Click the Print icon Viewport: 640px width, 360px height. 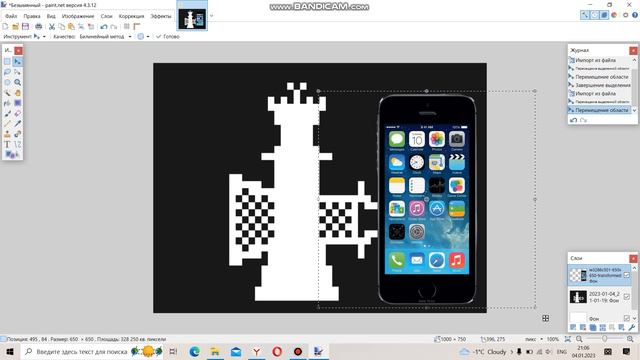[38, 27]
